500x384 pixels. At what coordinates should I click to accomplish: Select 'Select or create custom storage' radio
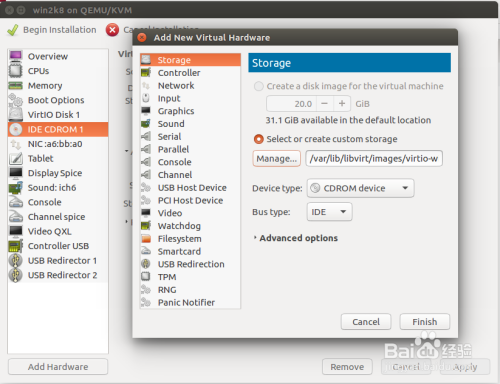(259, 139)
